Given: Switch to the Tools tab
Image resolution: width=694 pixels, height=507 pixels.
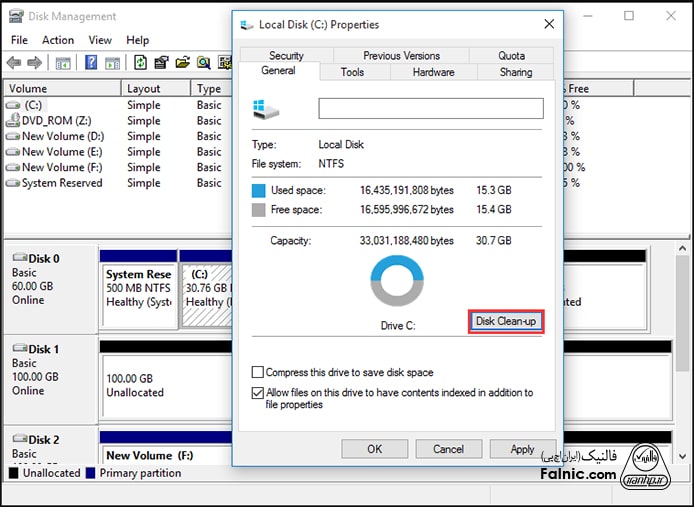Looking at the screenshot, I should pos(352,72).
